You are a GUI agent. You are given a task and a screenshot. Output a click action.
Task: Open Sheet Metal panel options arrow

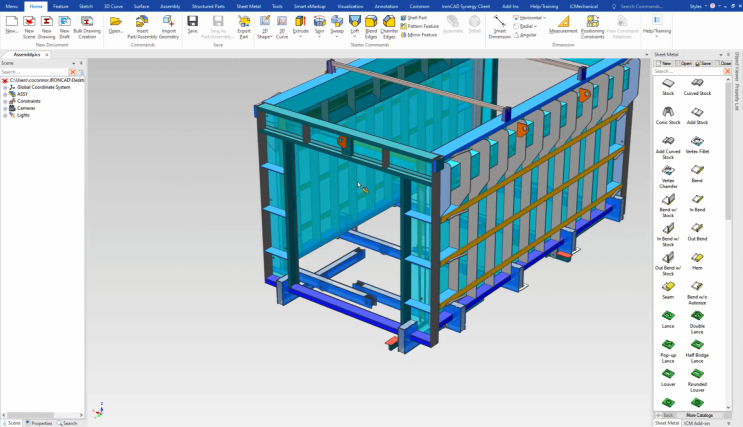point(721,55)
